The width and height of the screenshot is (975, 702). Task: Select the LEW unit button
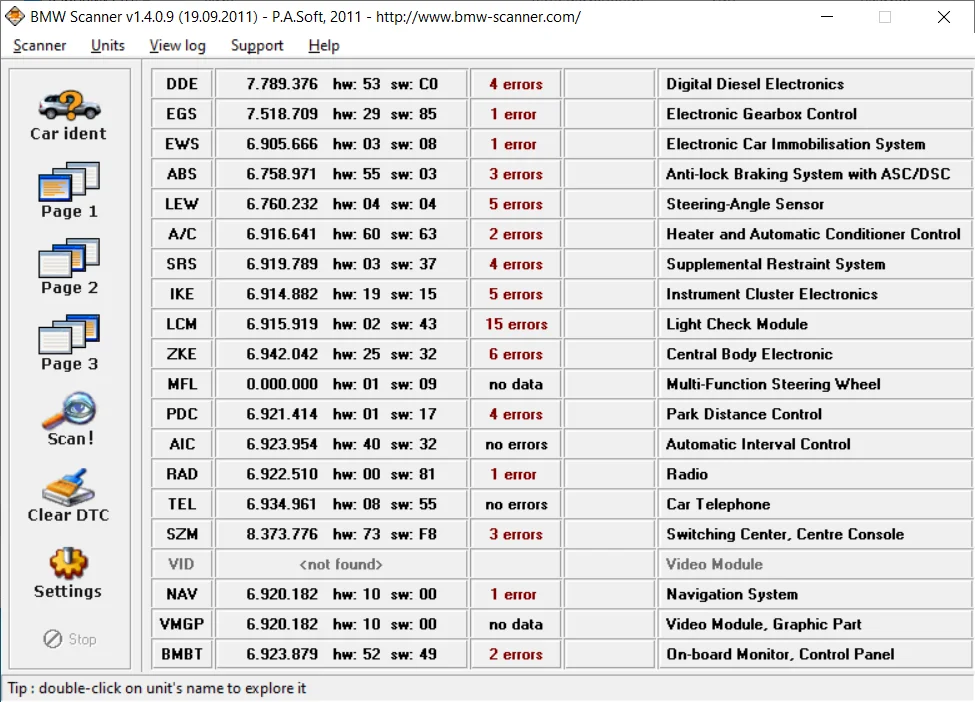182,204
